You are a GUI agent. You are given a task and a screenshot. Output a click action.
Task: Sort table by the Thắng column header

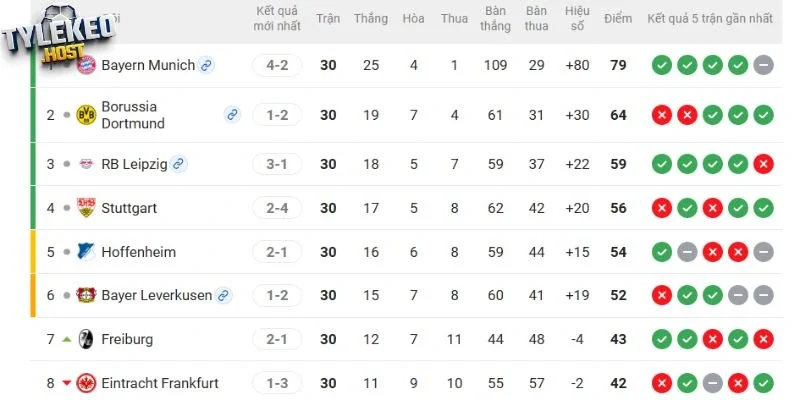pyautogui.click(x=371, y=19)
